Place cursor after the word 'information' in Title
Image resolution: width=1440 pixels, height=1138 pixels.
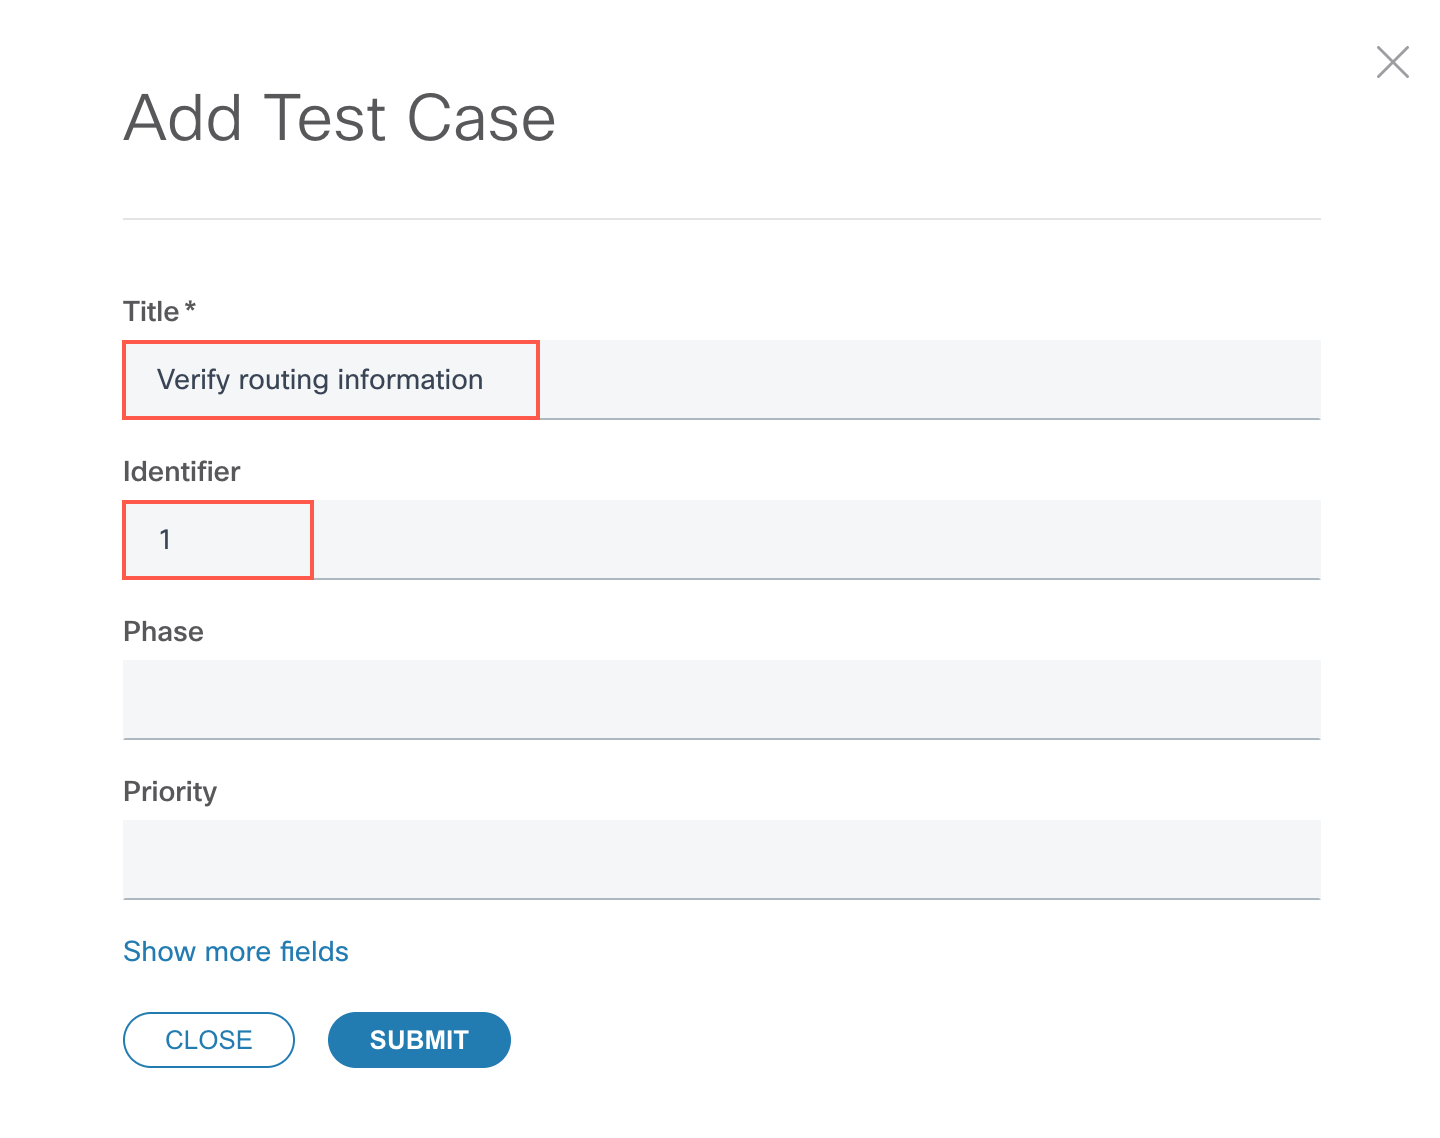[x=486, y=380]
